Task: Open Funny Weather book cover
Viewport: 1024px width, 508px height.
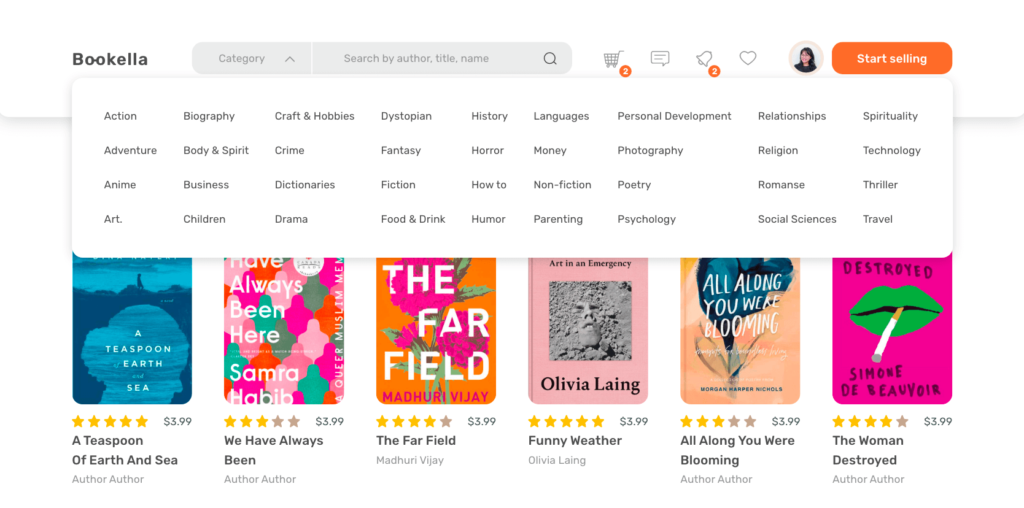Action: pos(588,330)
